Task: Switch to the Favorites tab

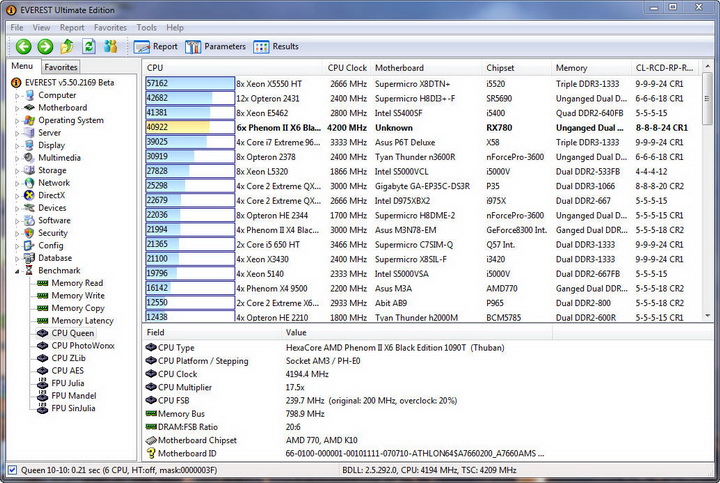Action: tap(61, 67)
